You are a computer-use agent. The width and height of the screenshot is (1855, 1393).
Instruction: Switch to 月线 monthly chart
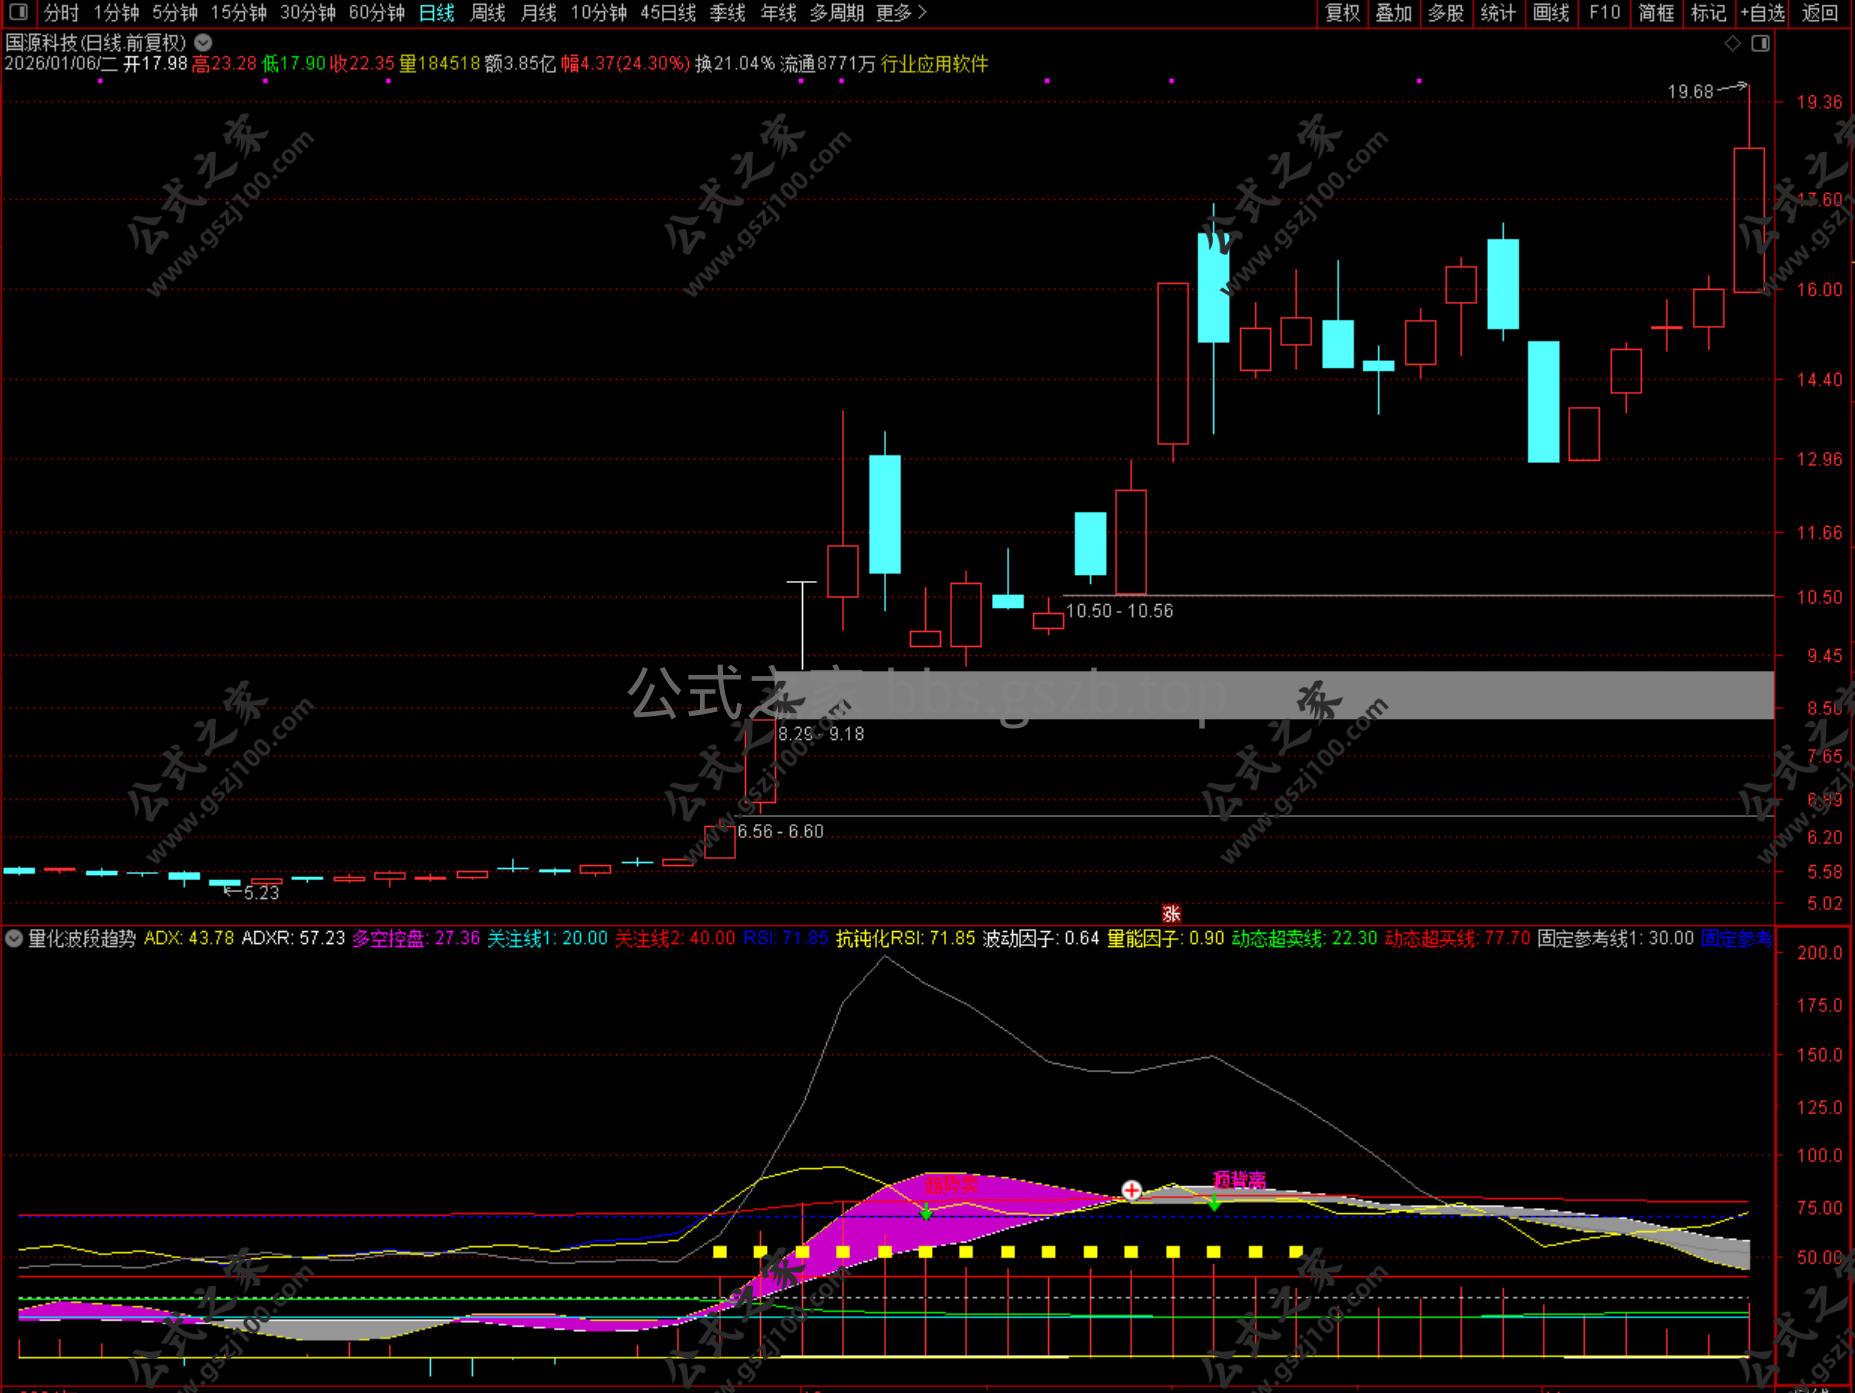(539, 13)
